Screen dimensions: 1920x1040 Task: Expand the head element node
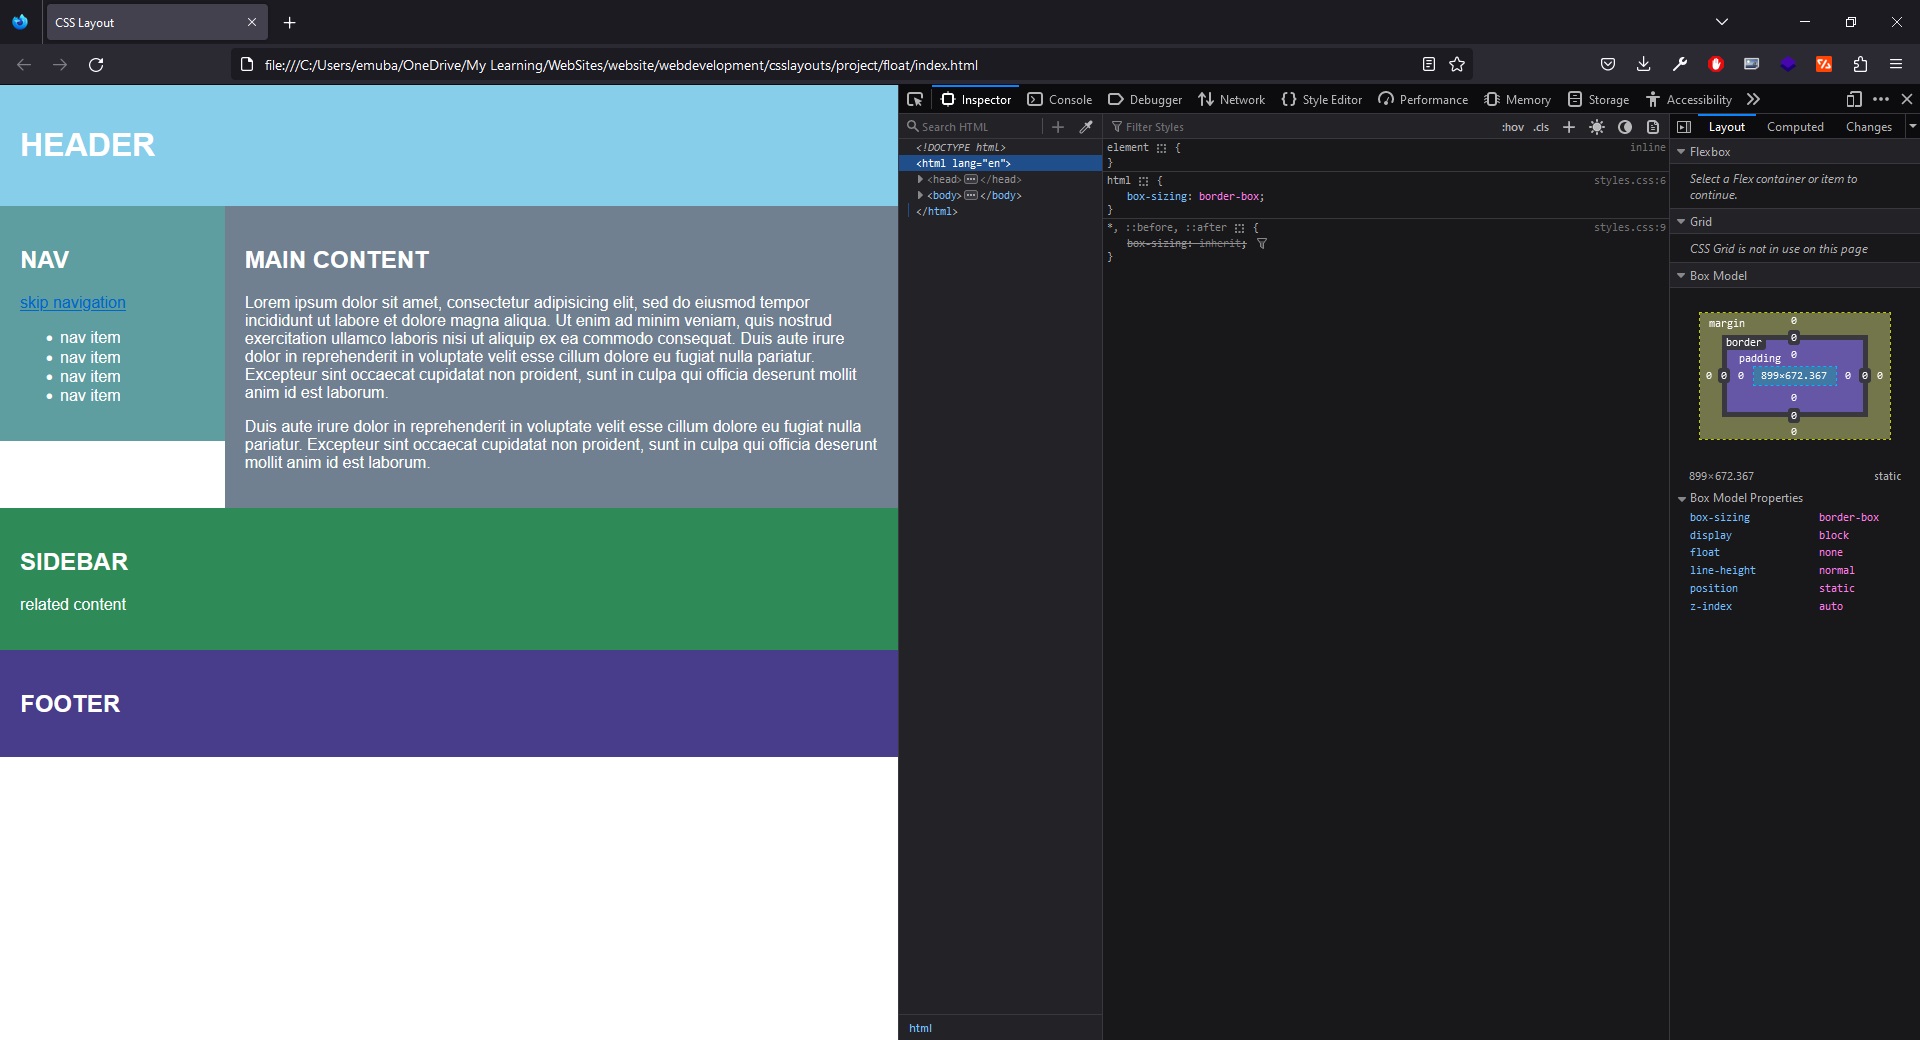click(x=920, y=179)
